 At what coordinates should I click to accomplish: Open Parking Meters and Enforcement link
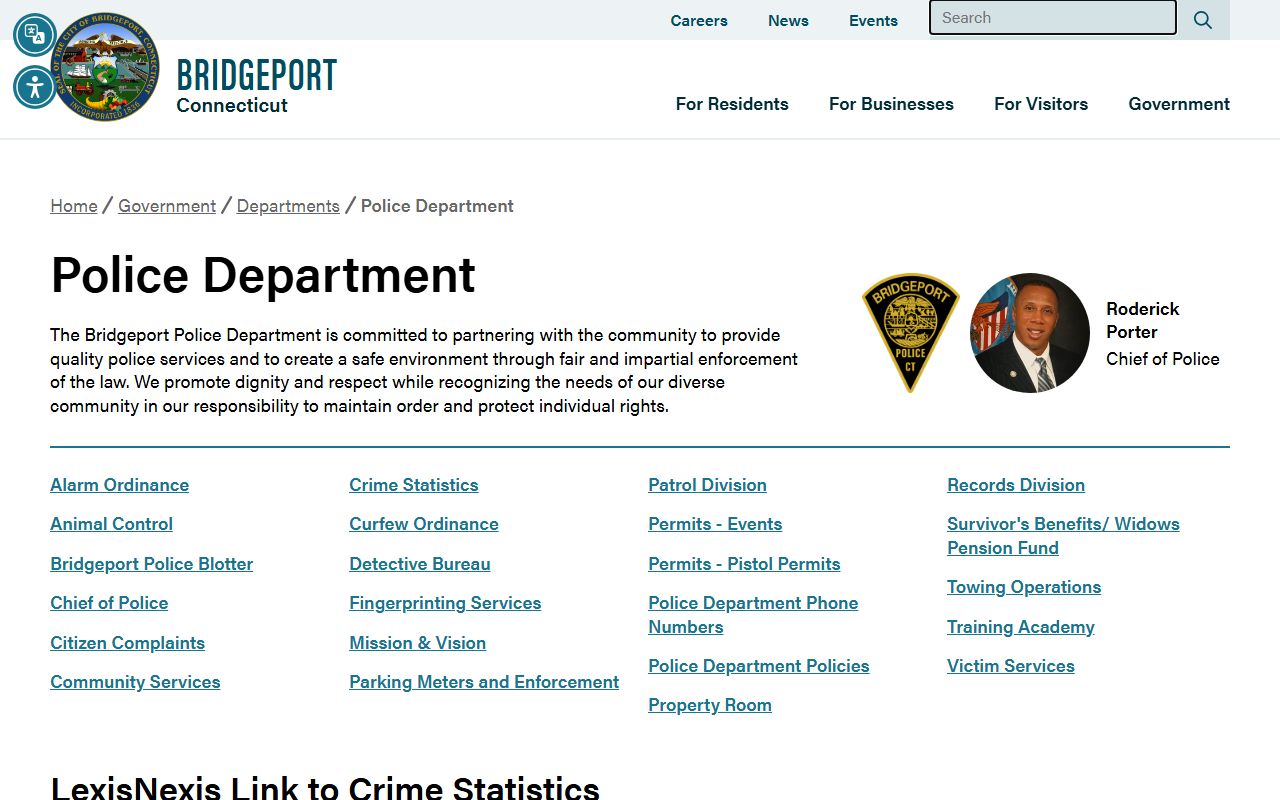[x=483, y=682]
